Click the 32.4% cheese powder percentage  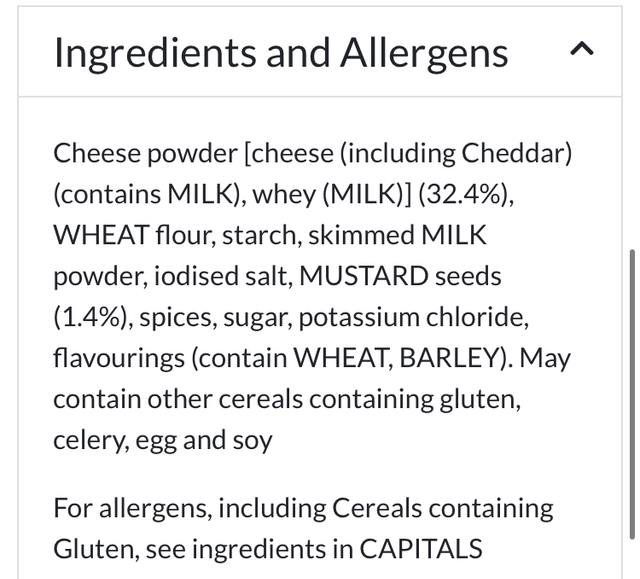point(463,194)
